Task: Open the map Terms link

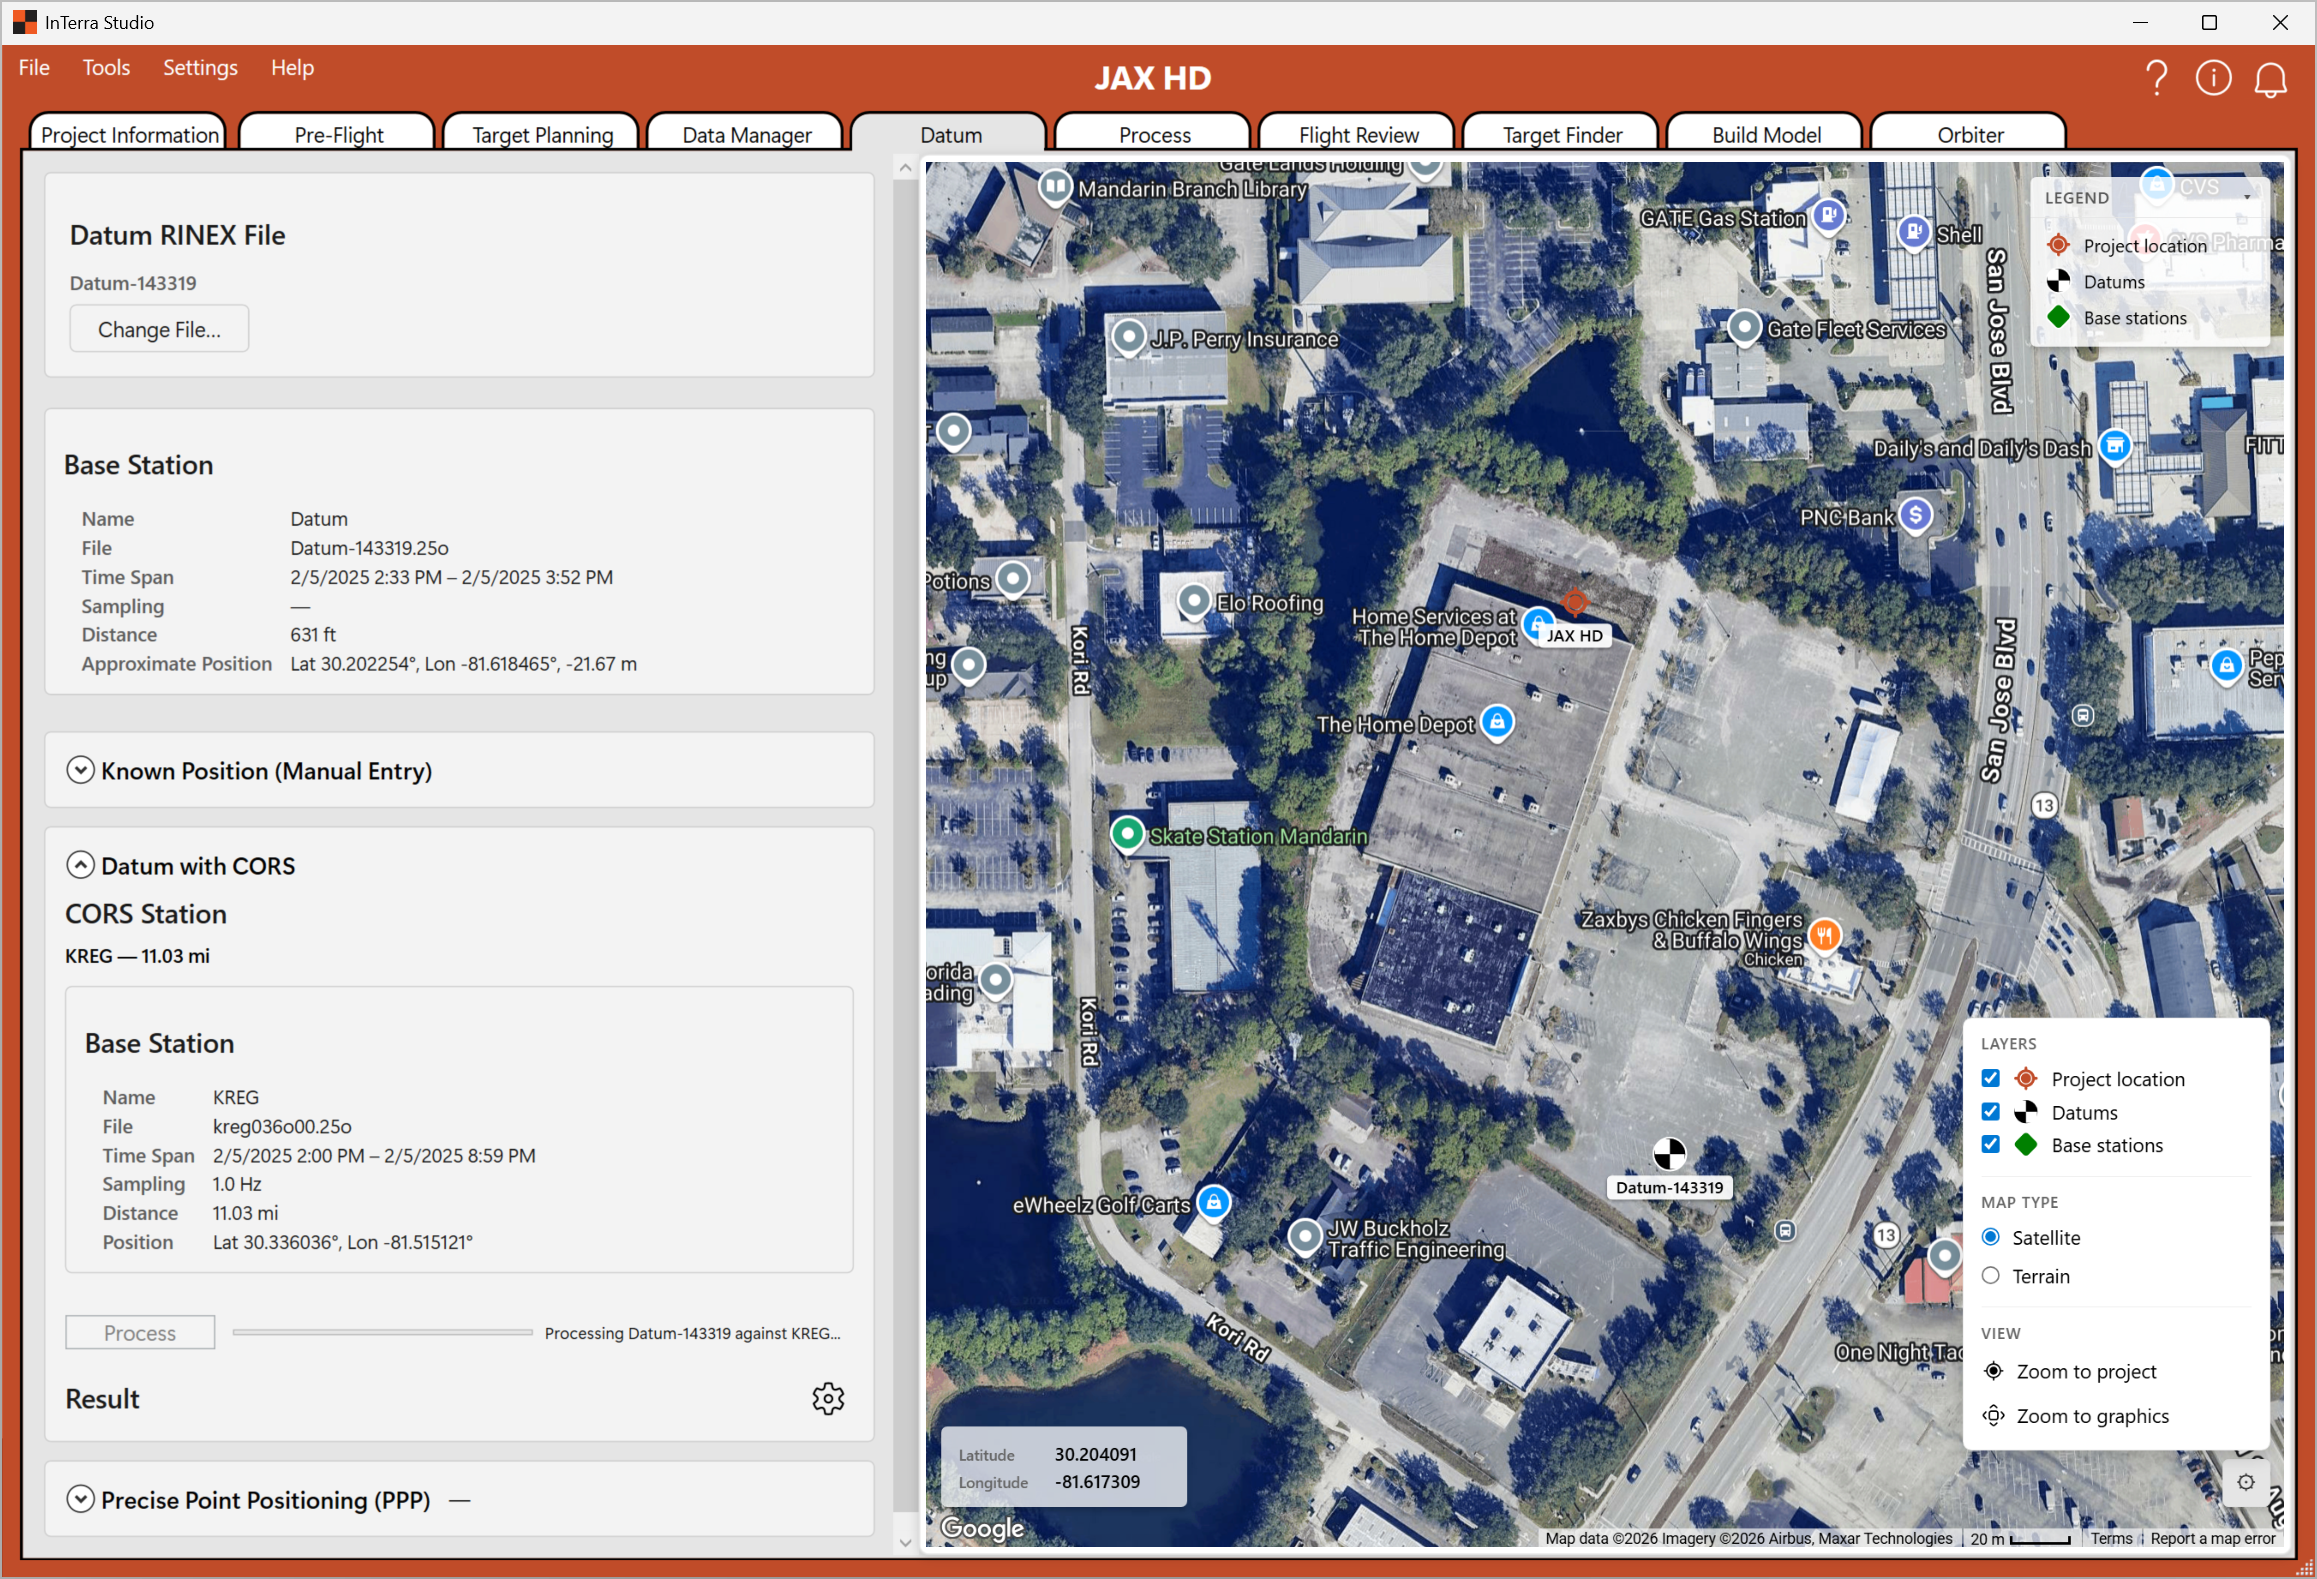Action: (2111, 1538)
